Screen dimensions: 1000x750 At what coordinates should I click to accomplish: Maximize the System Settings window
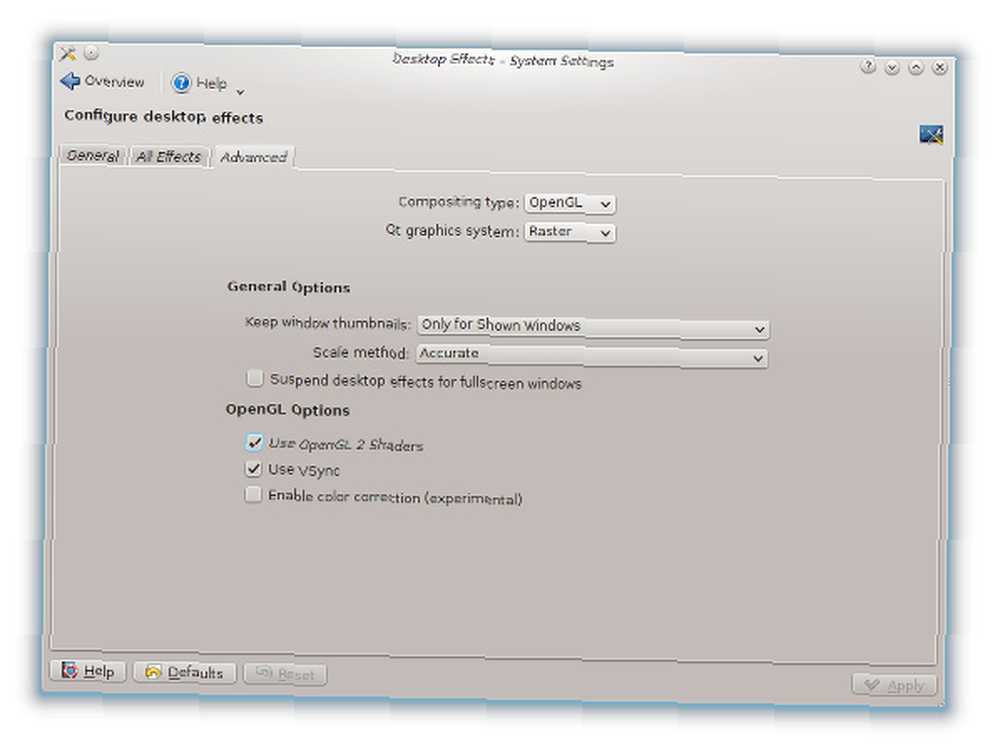(915, 68)
